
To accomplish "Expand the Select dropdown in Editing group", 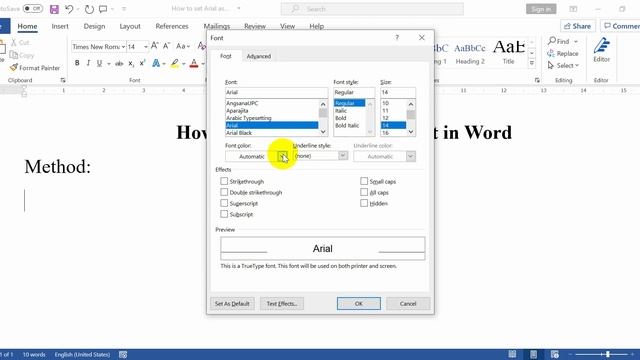I will coord(563,65).
